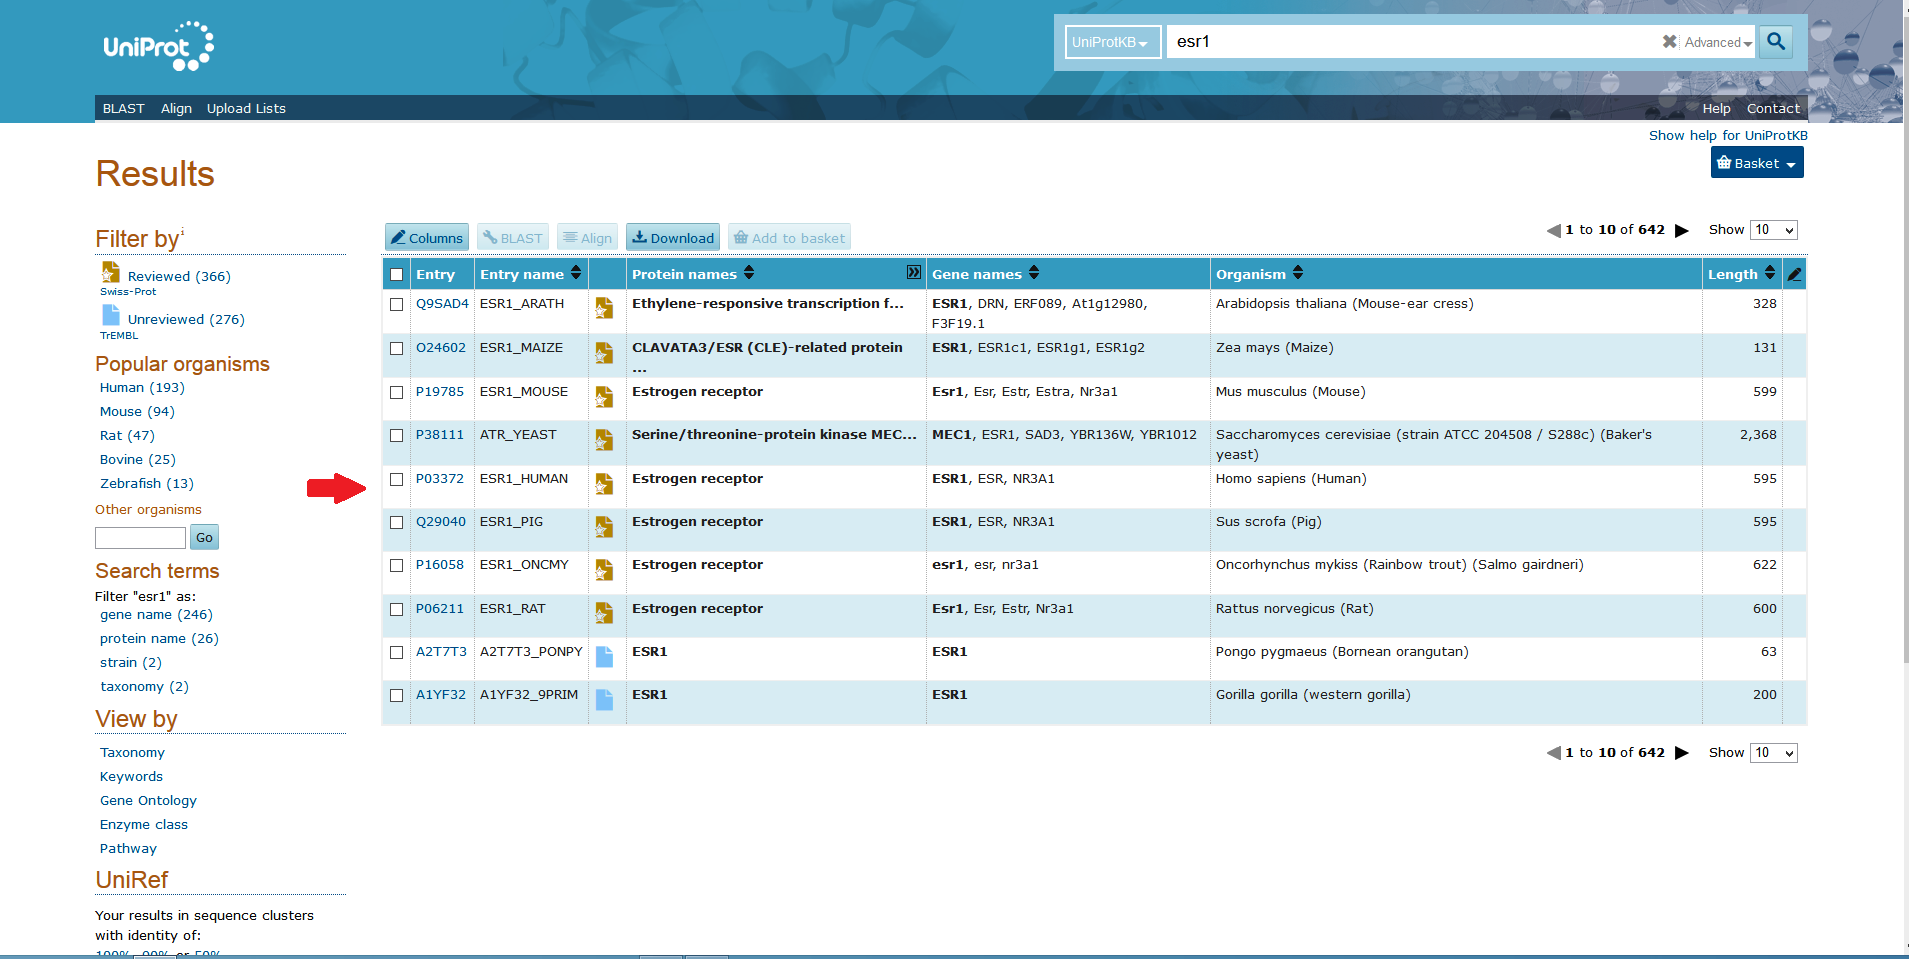
Task: Select the checkbox for entry Q9SAD4
Action: [x=397, y=304]
